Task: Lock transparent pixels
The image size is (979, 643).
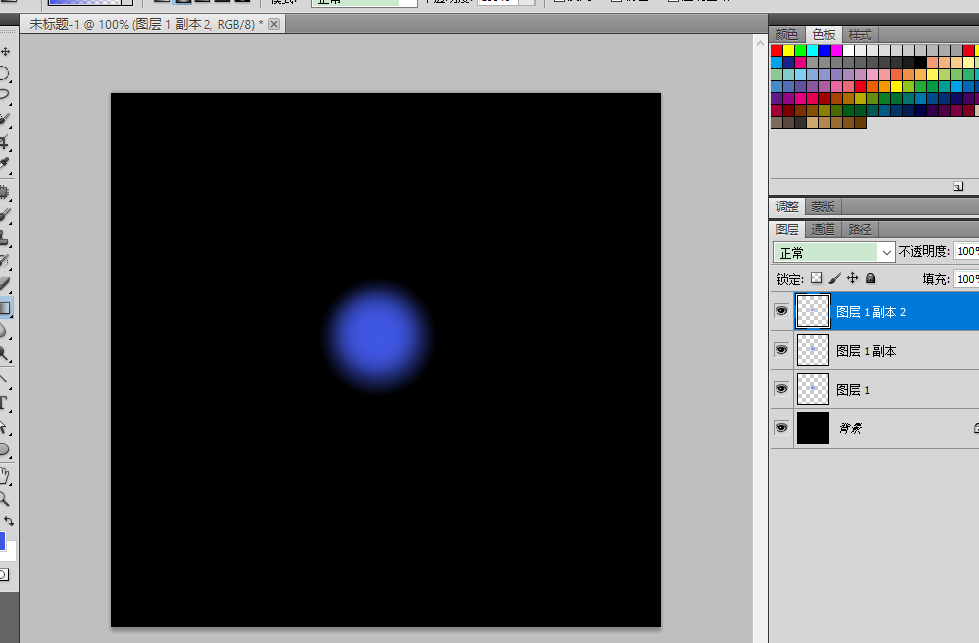Action: 816,278
